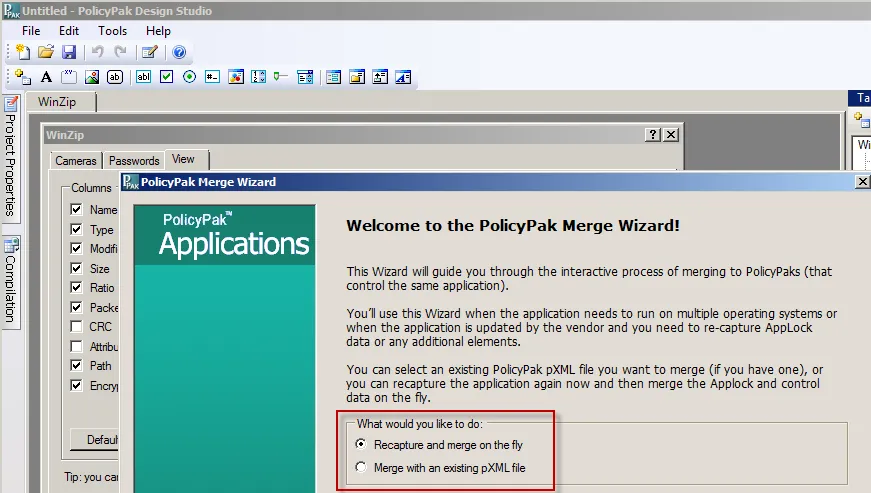Select the 'abl' text box tool
This screenshot has width=871, height=493.
point(143,77)
